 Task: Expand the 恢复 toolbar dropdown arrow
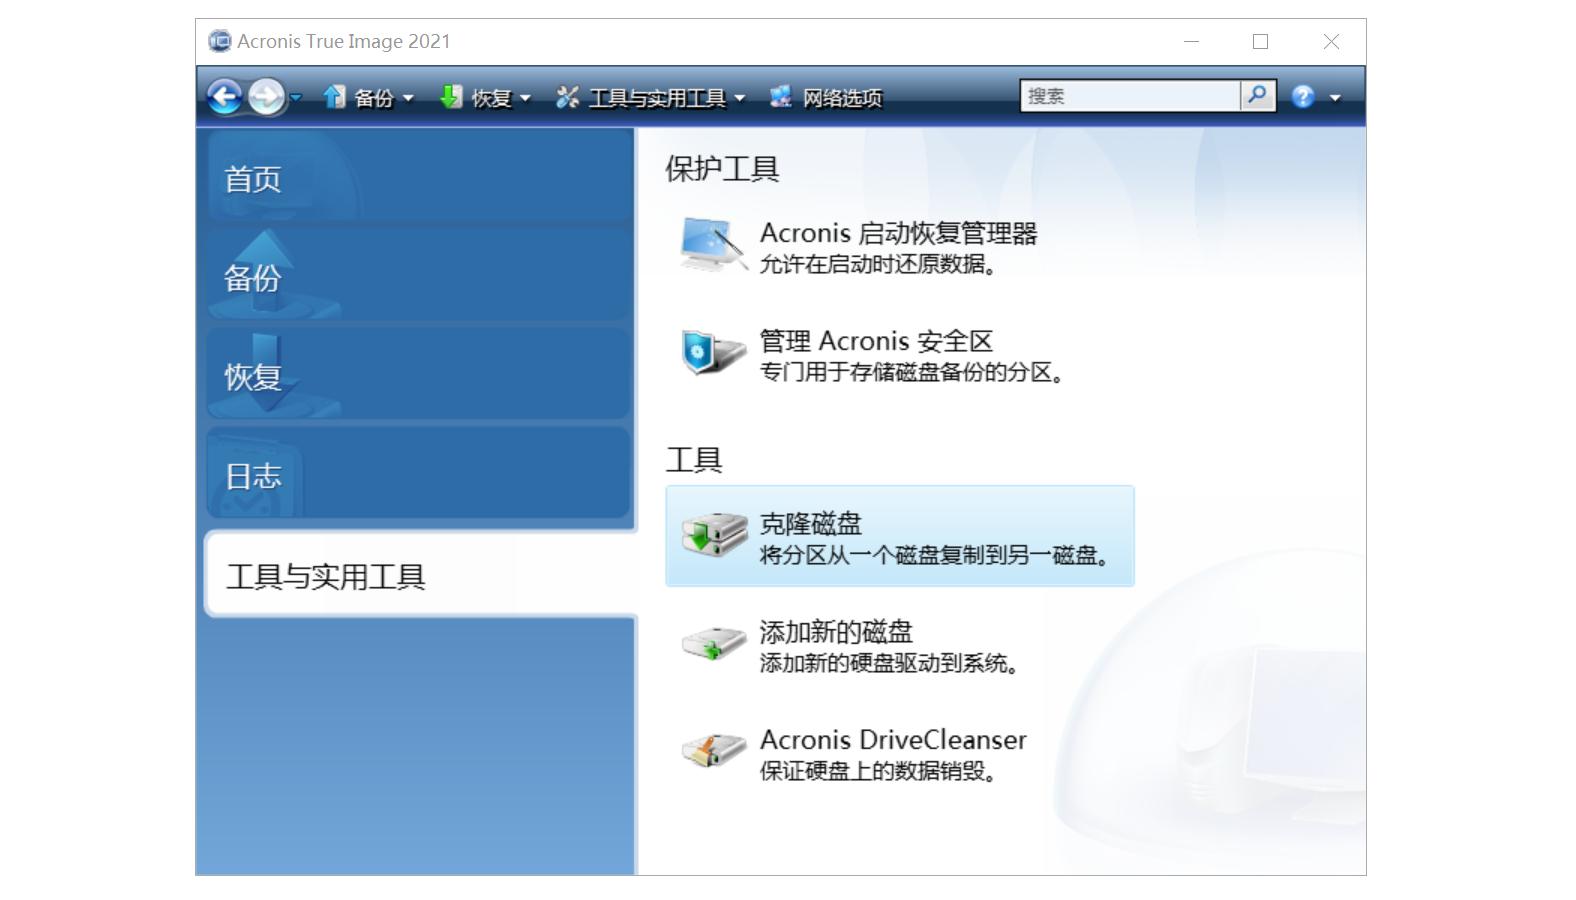tap(525, 98)
